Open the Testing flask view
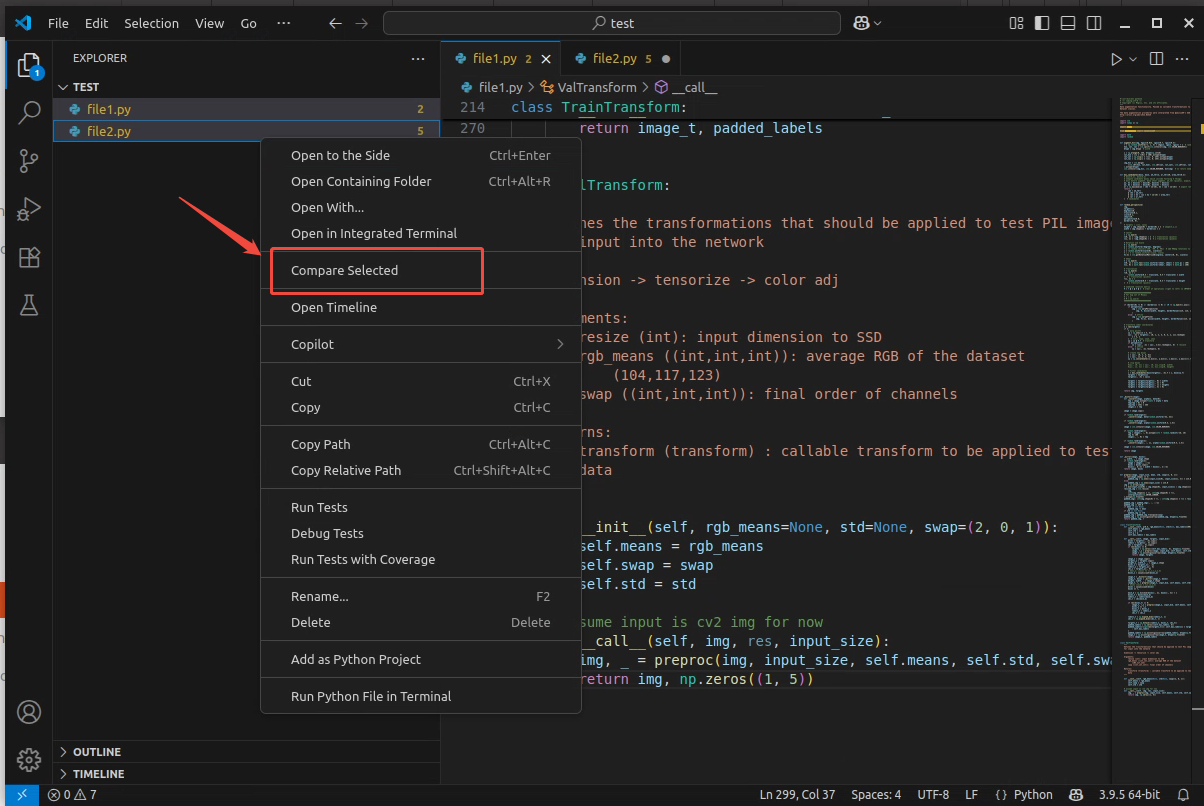 click(x=29, y=305)
